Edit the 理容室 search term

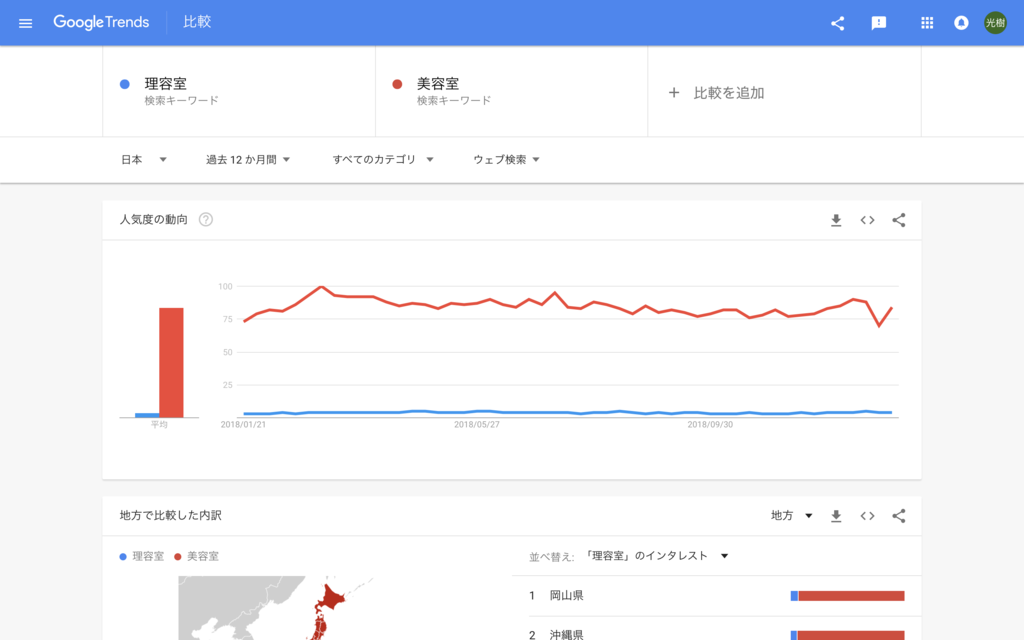point(239,91)
